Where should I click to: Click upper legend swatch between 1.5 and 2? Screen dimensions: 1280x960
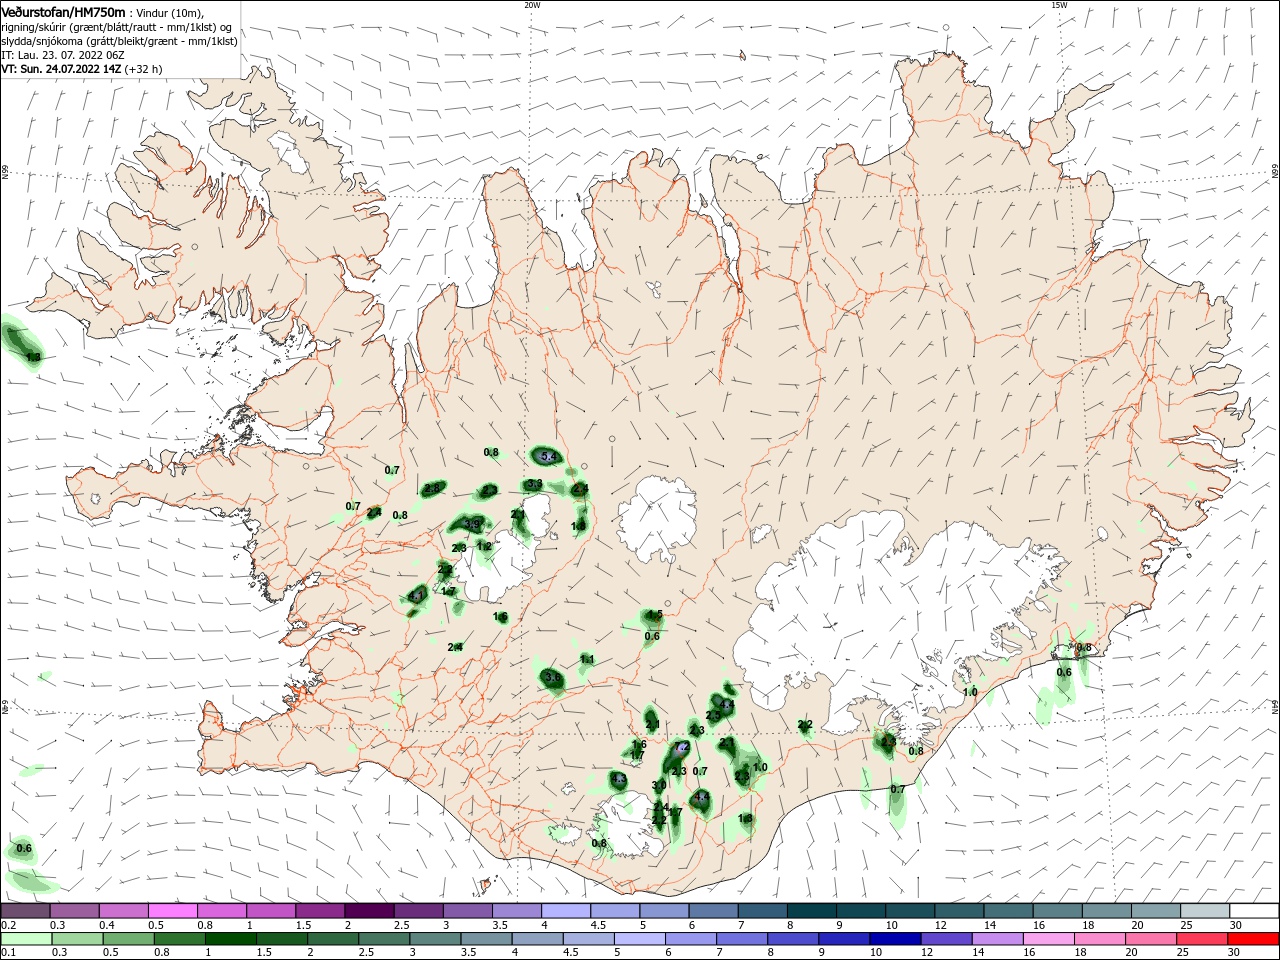pos(320,910)
